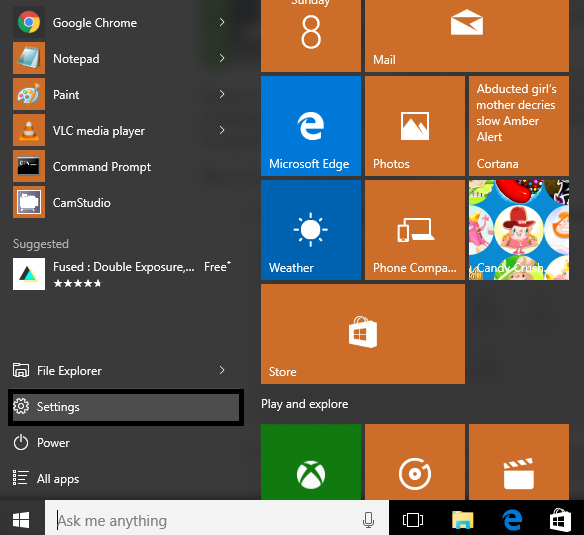The height and width of the screenshot is (535, 584).
Task: Open the Mail tile
Action: point(467,36)
